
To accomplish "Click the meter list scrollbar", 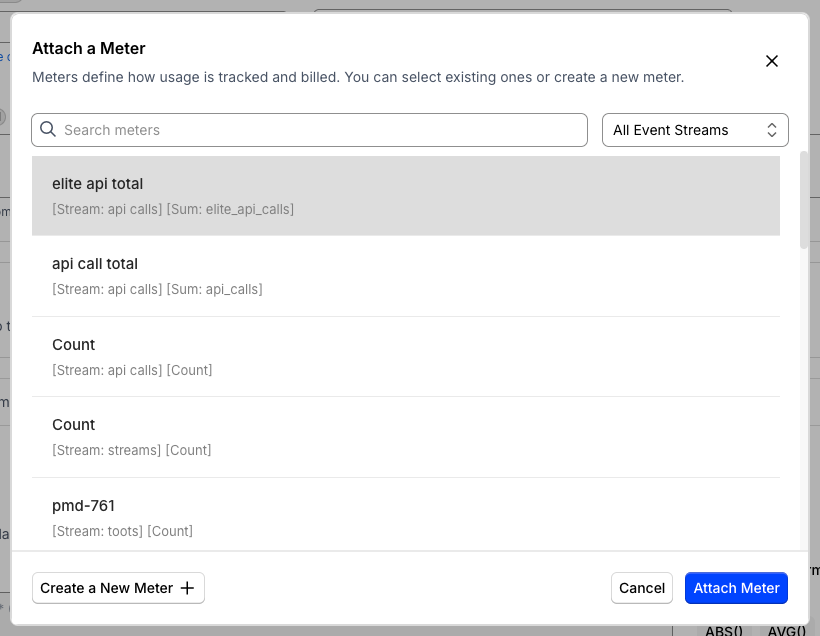I will 804,200.
